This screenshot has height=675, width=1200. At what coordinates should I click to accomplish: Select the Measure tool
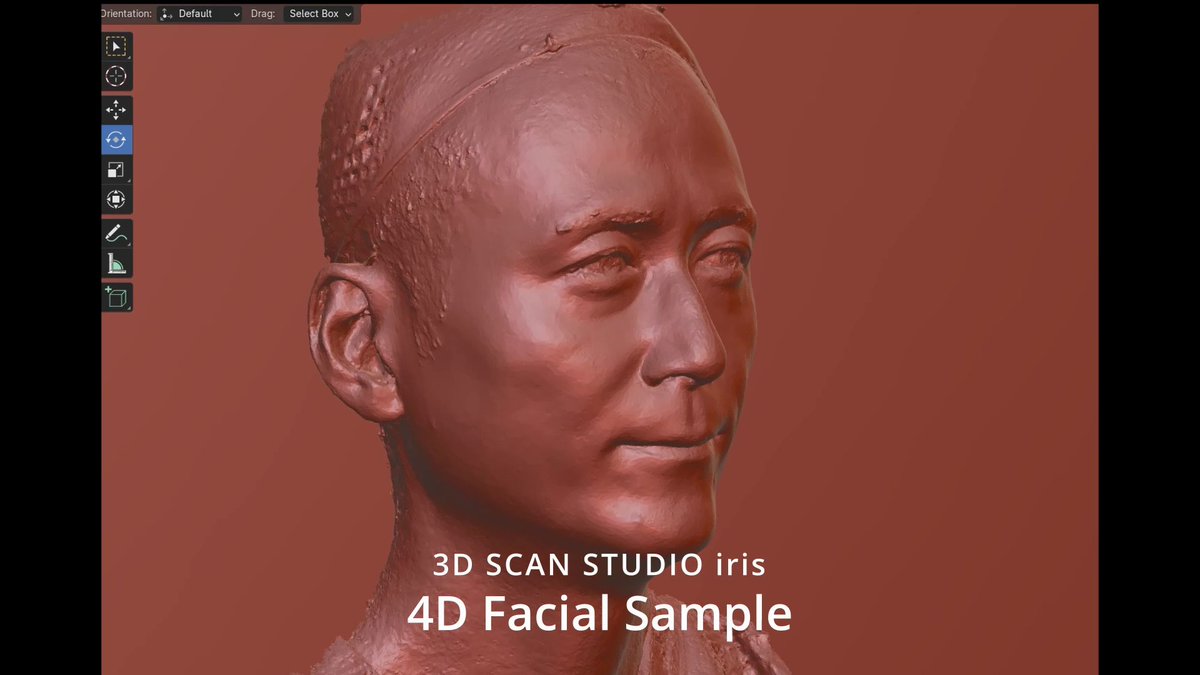116,263
